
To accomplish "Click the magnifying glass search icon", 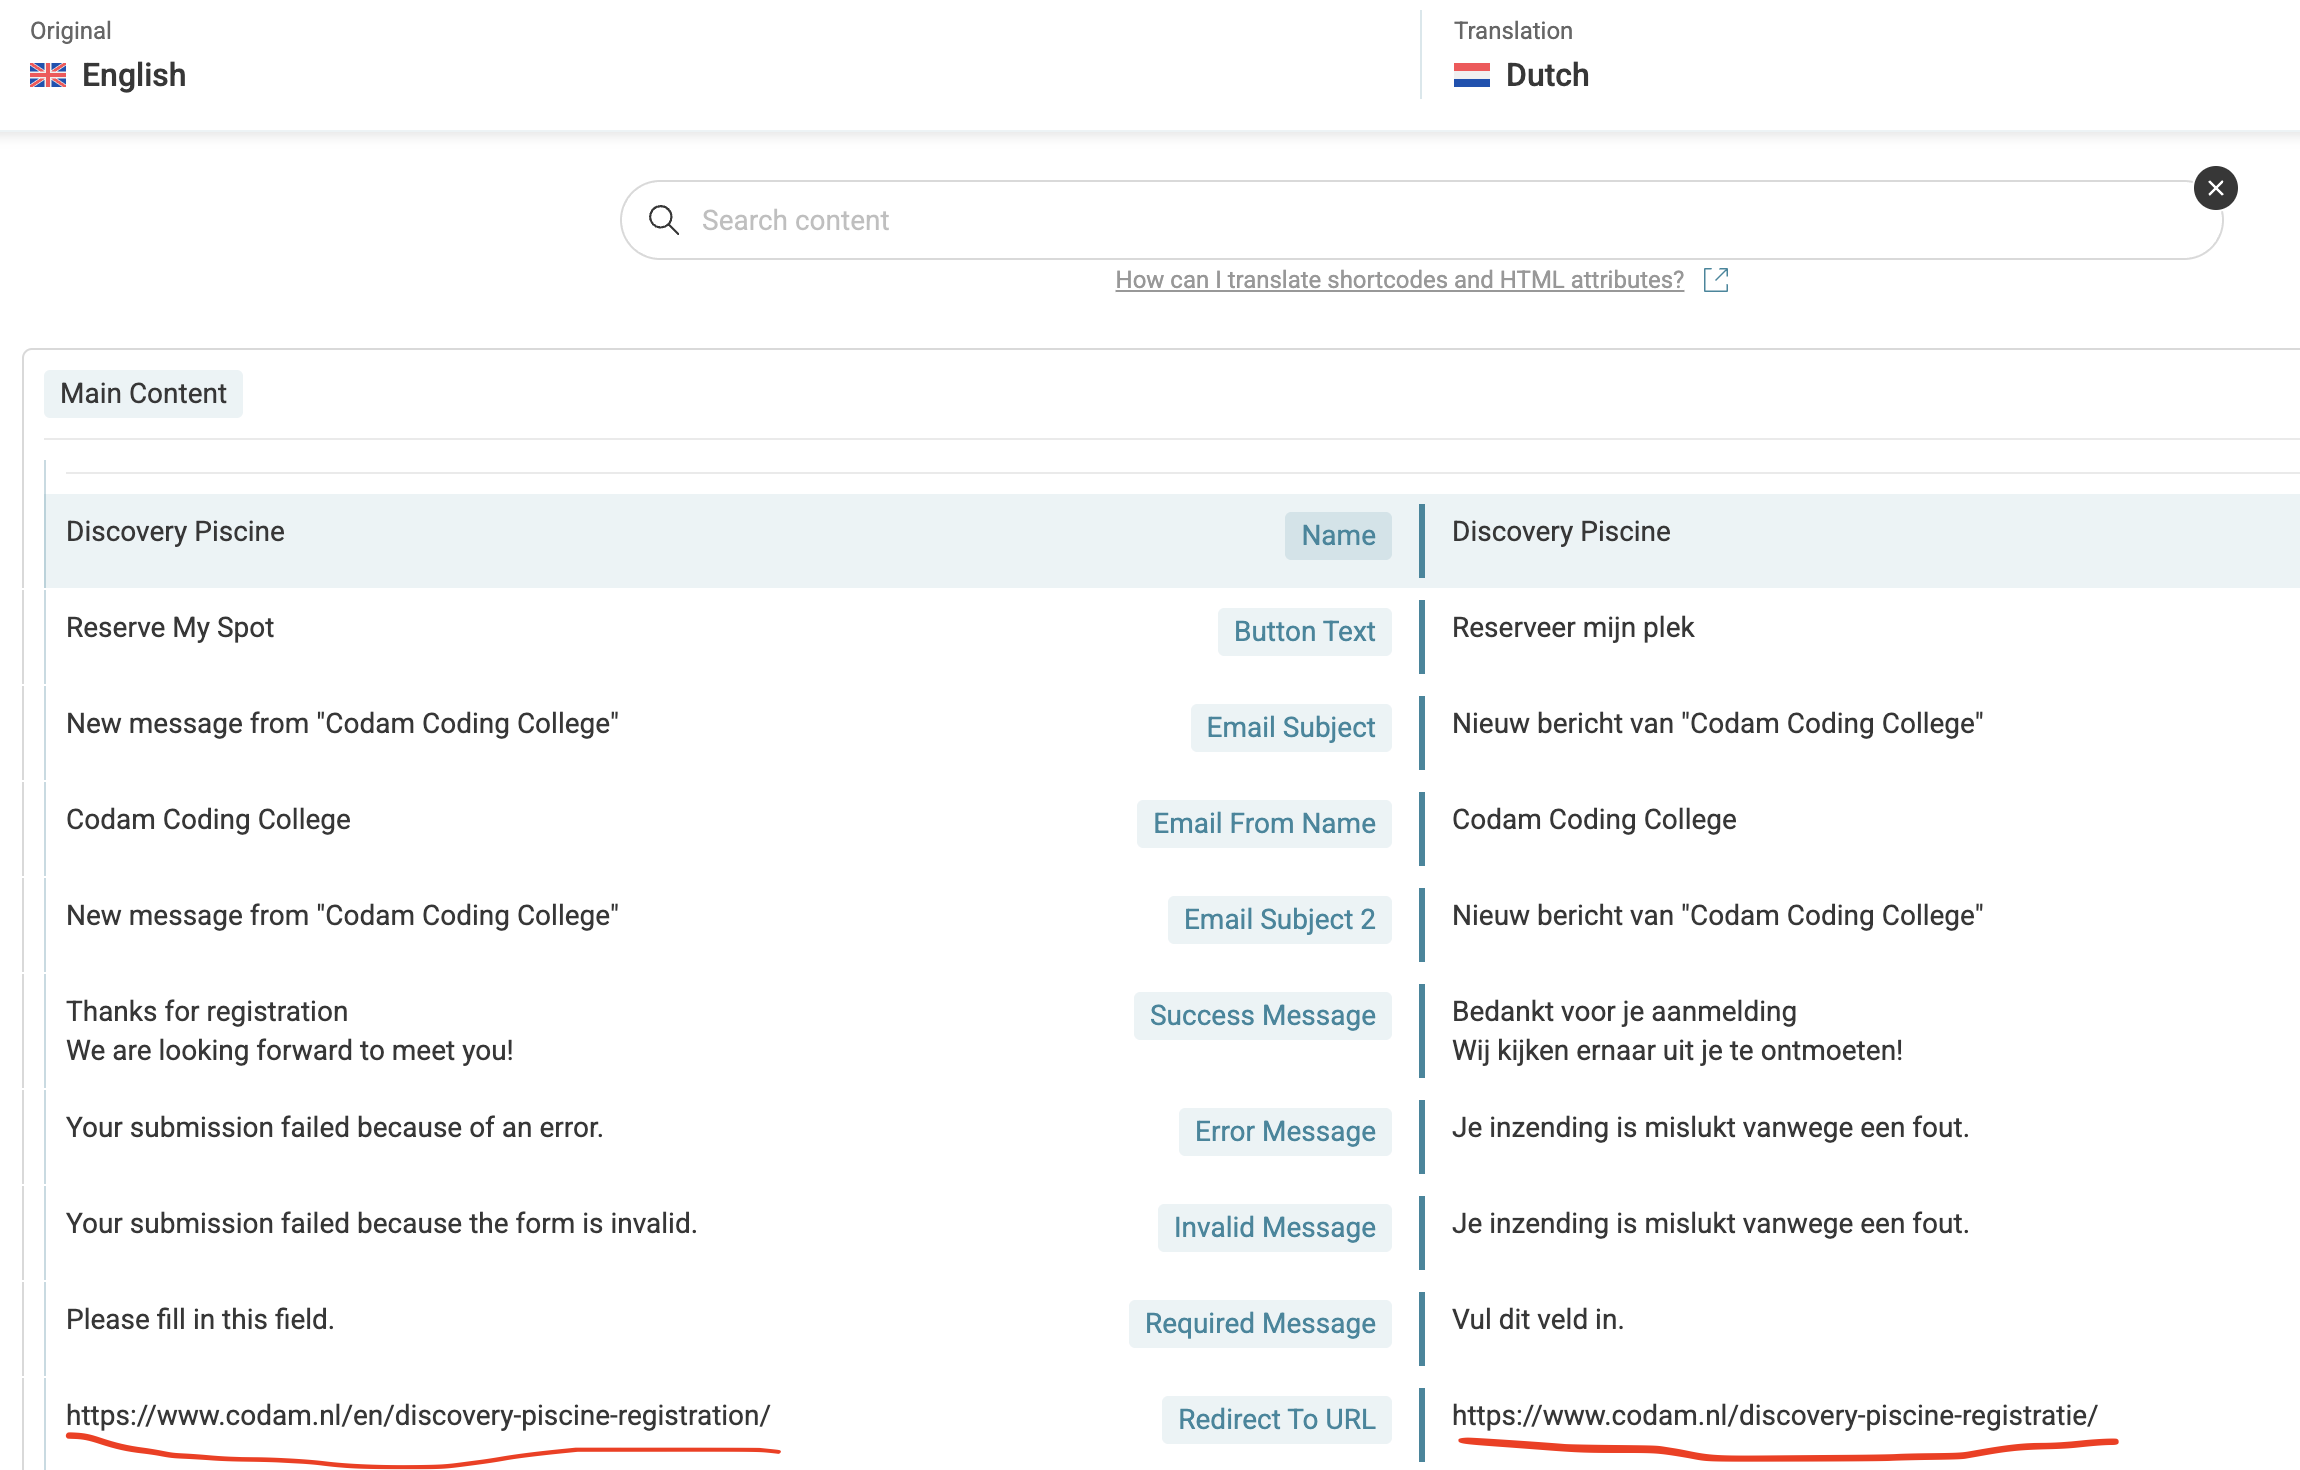I will 663,220.
